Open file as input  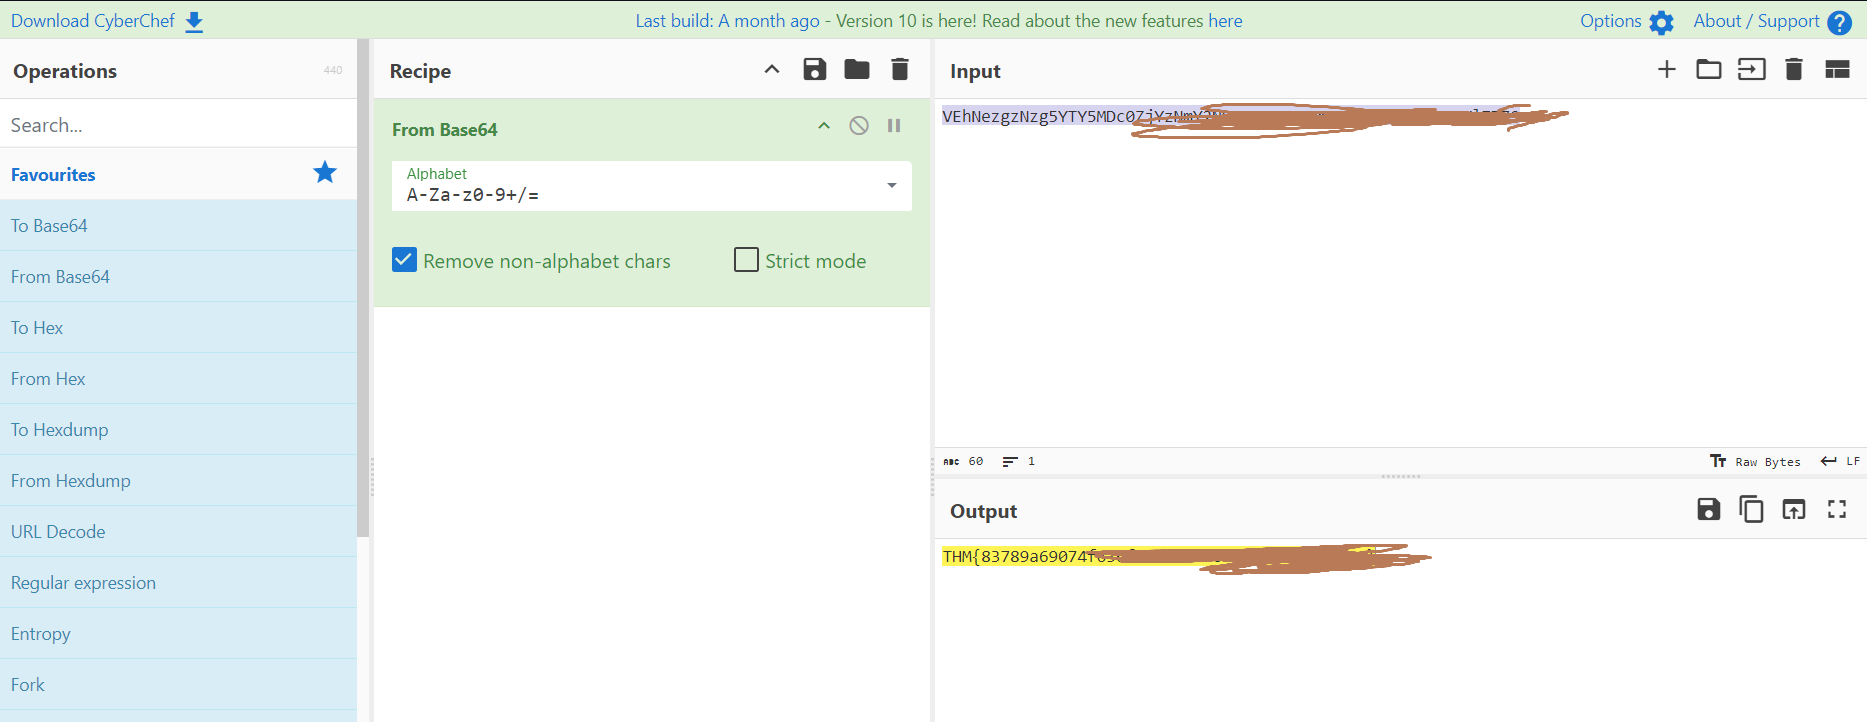coord(1751,69)
